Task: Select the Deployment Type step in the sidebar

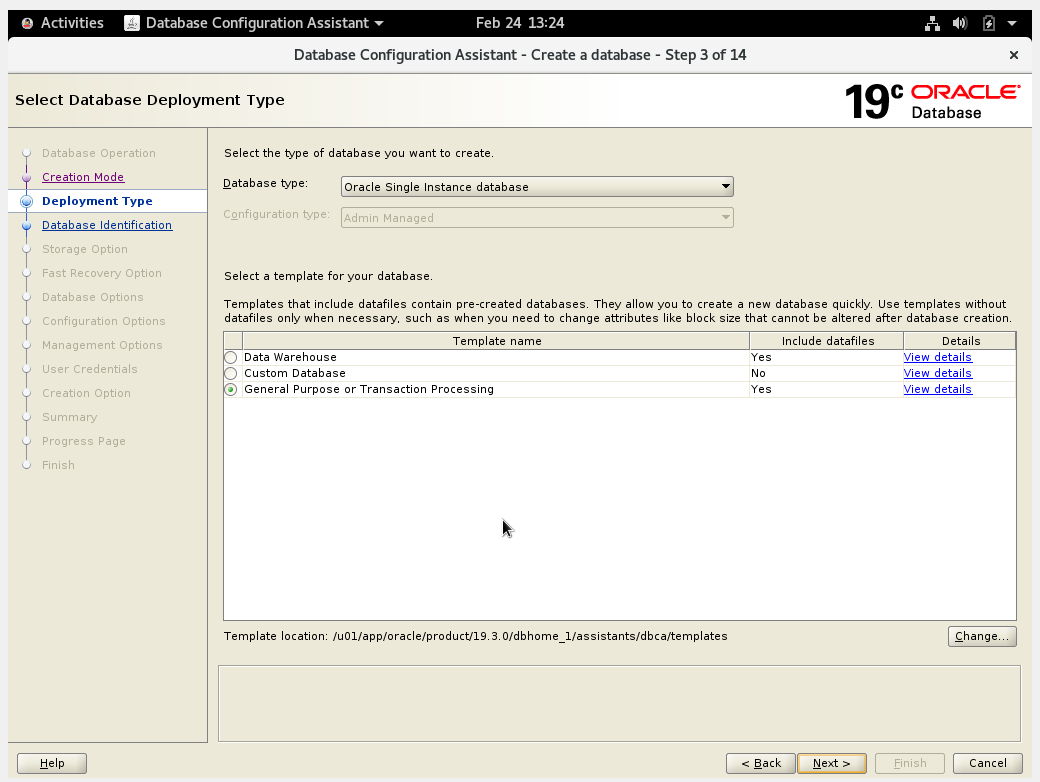Action: pos(97,201)
